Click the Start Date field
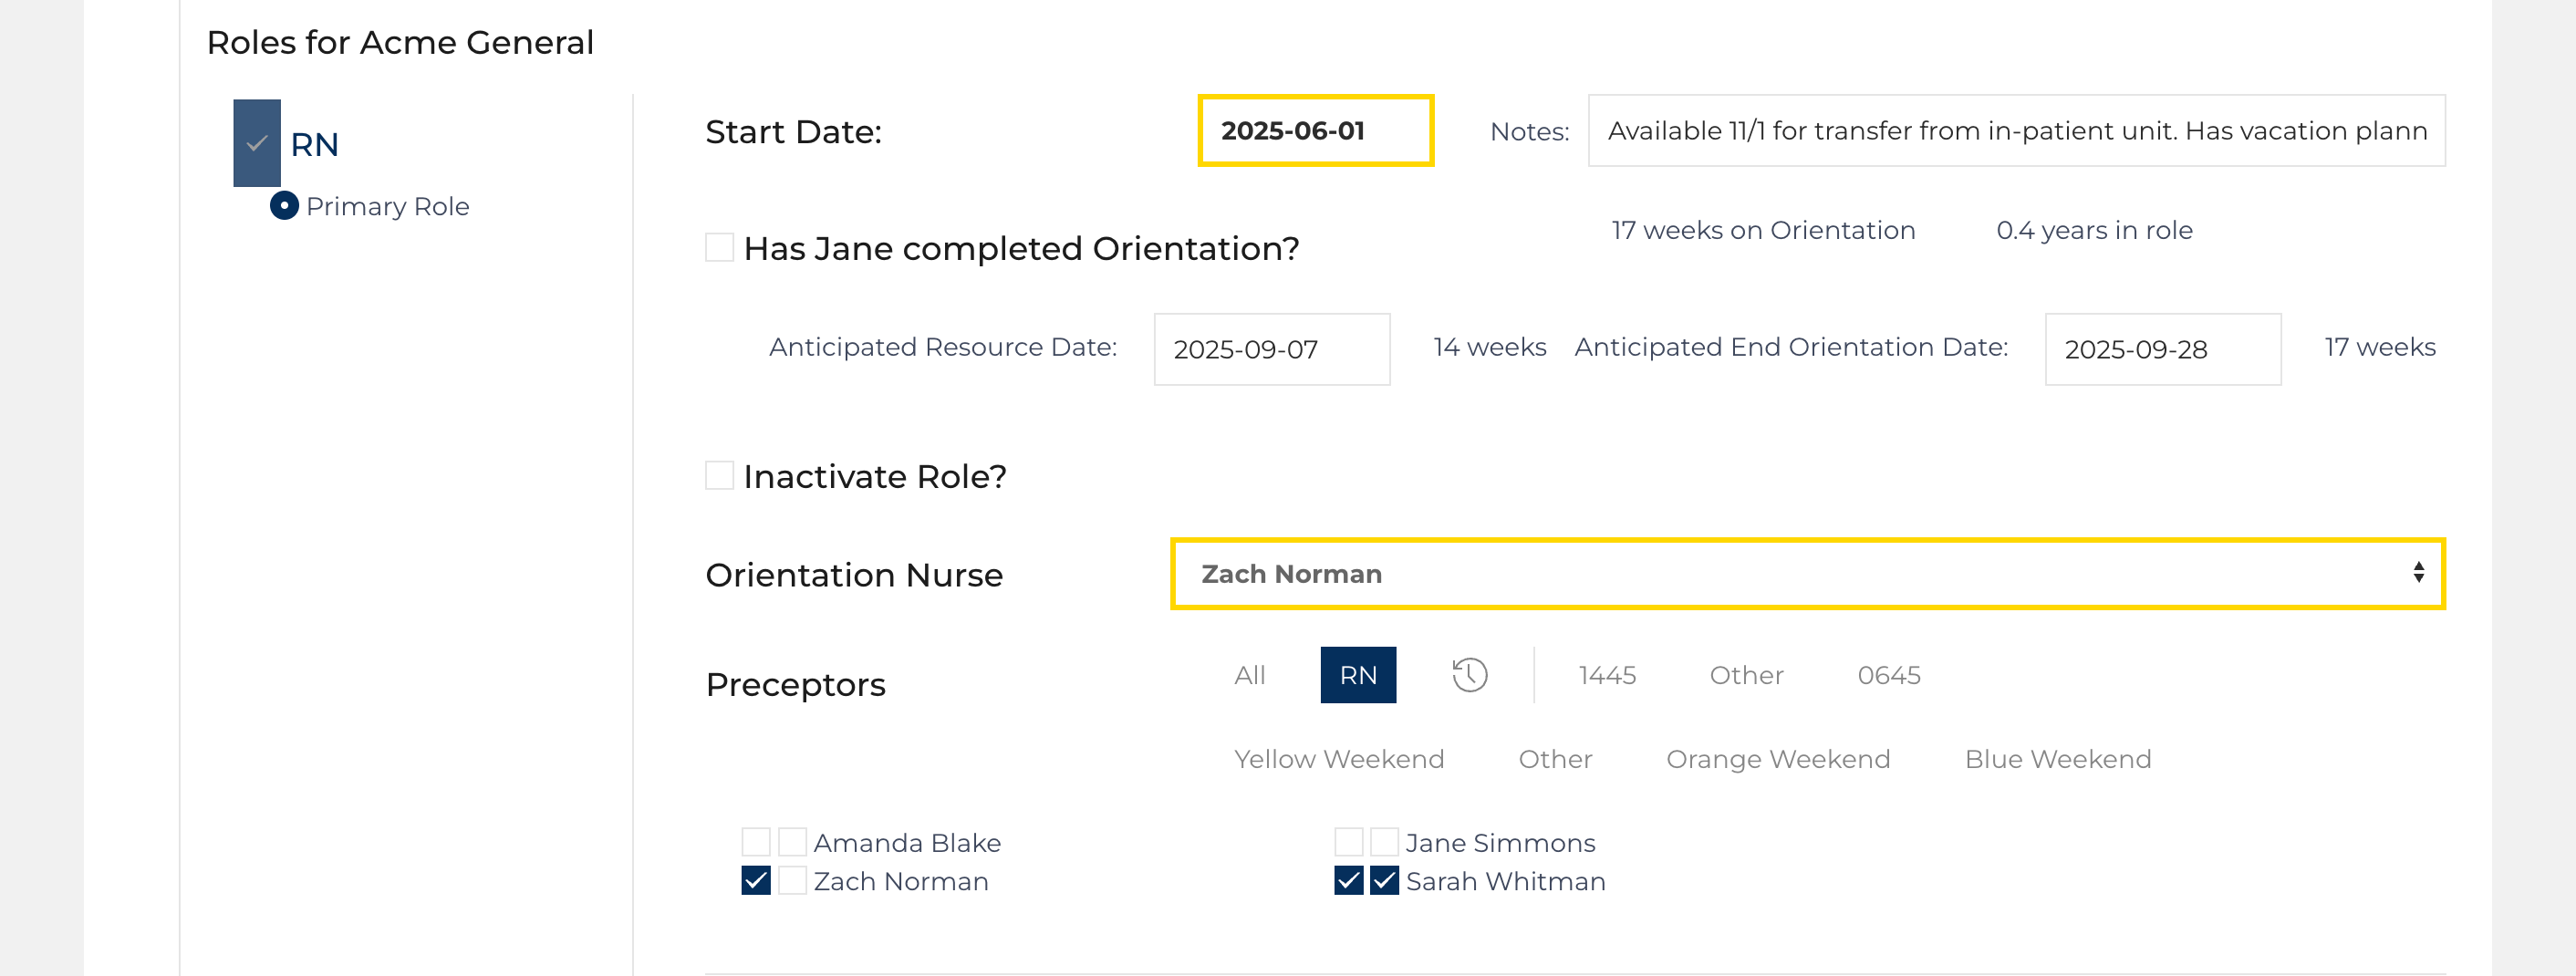Image resolution: width=2576 pixels, height=976 pixels. (x=1315, y=131)
